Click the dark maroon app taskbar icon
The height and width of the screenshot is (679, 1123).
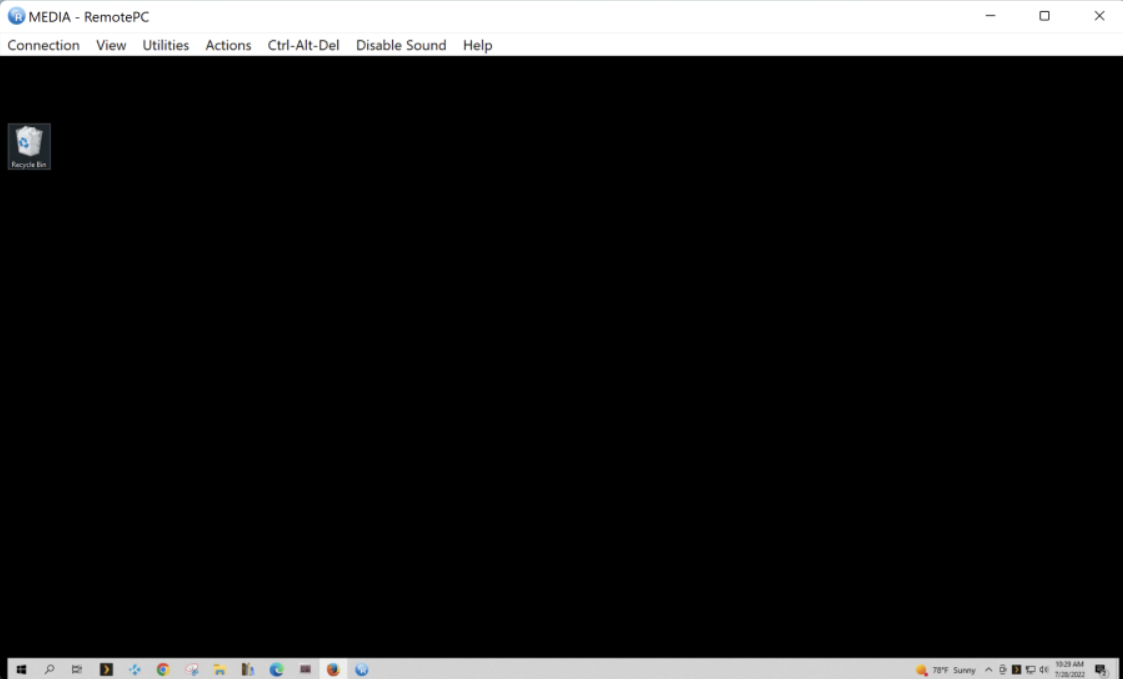[x=305, y=670]
